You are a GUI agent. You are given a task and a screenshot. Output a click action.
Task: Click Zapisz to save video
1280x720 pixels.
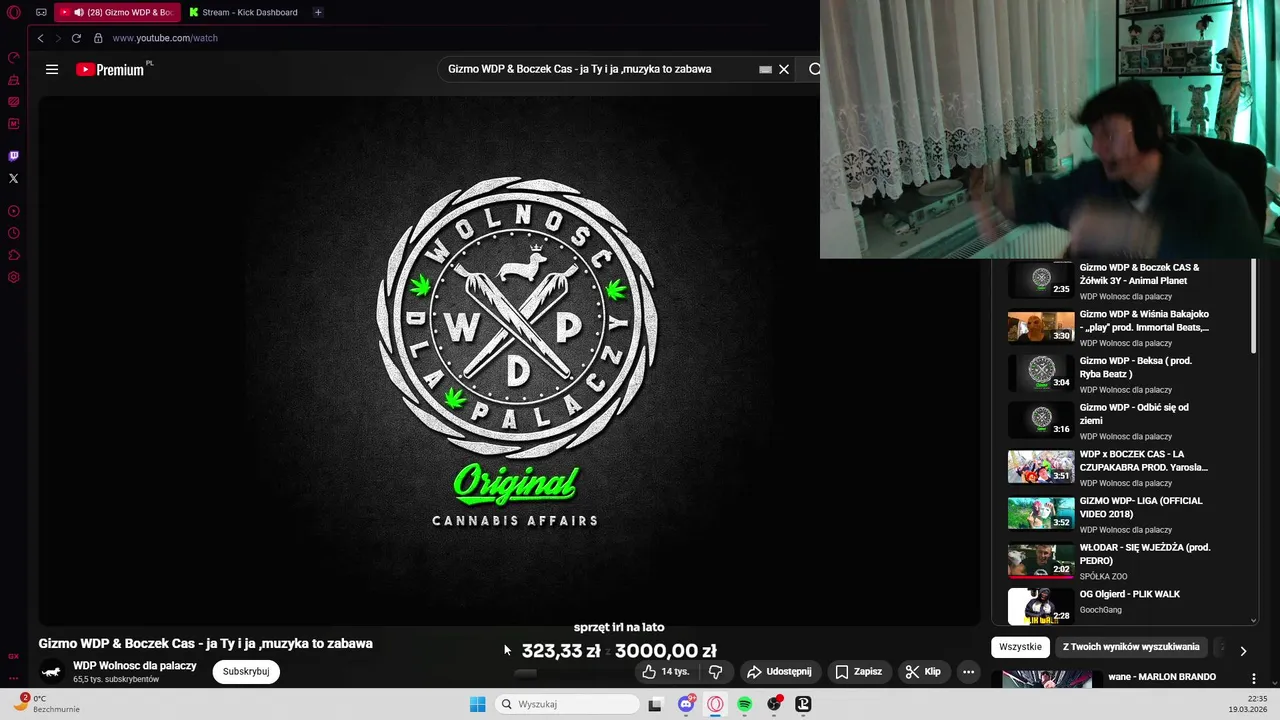[859, 672]
